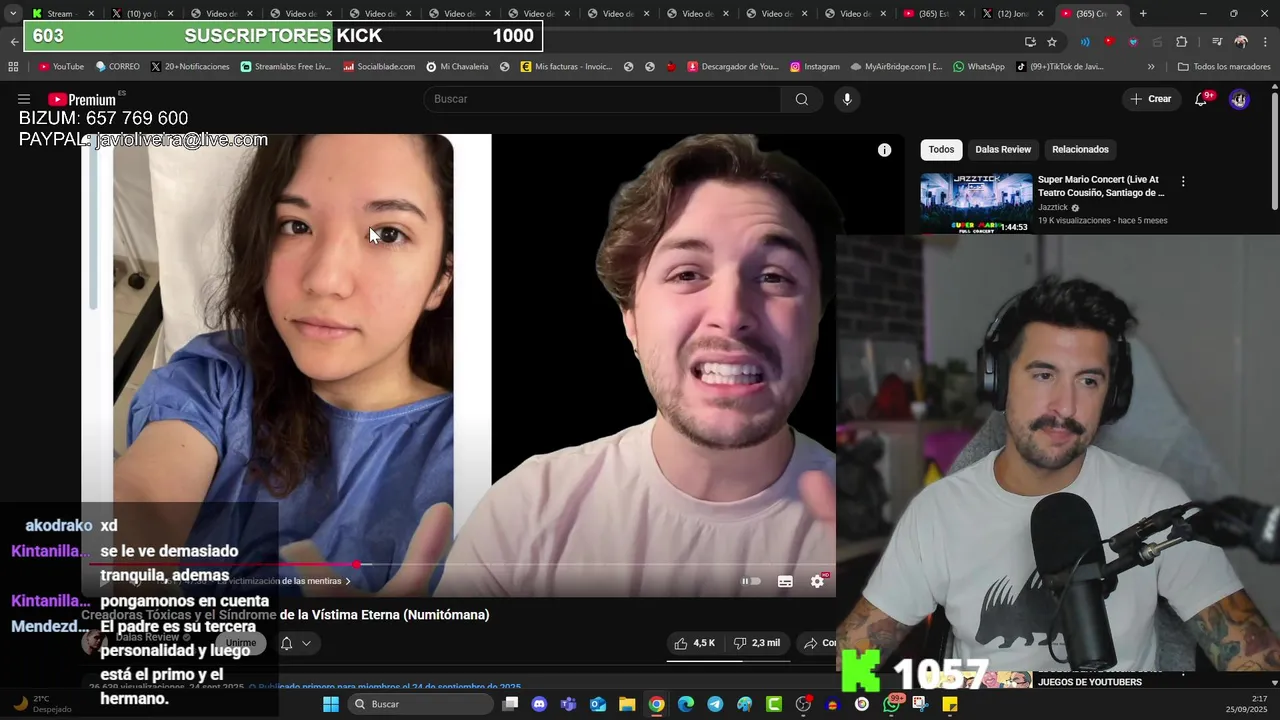Open the YouTube hamburger guide menu

24,99
